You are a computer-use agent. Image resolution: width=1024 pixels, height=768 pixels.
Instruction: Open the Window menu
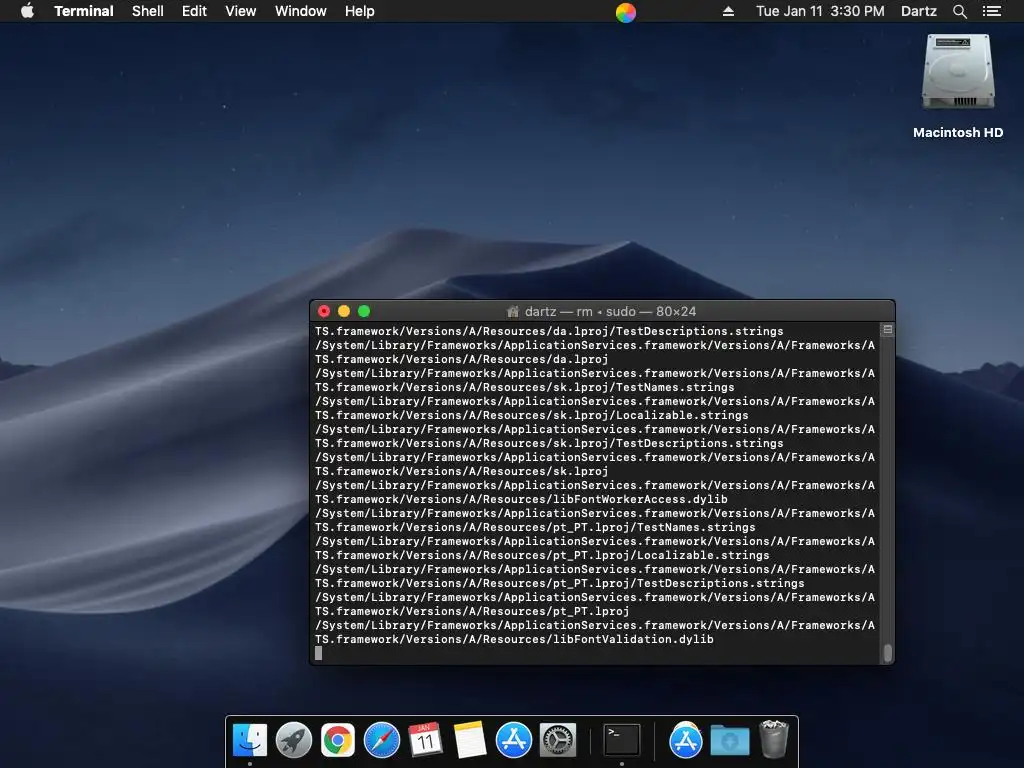[x=300, y=11]
